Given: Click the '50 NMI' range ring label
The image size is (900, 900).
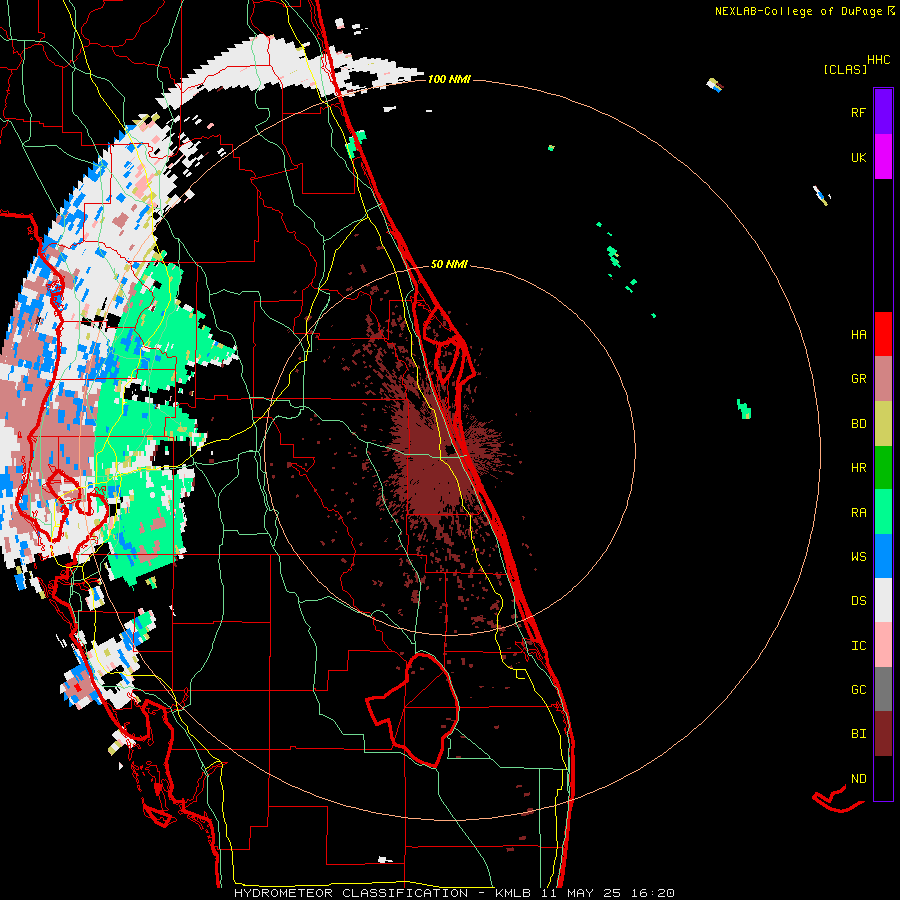Looking at the screenshot, I should [x=449, y=265].
